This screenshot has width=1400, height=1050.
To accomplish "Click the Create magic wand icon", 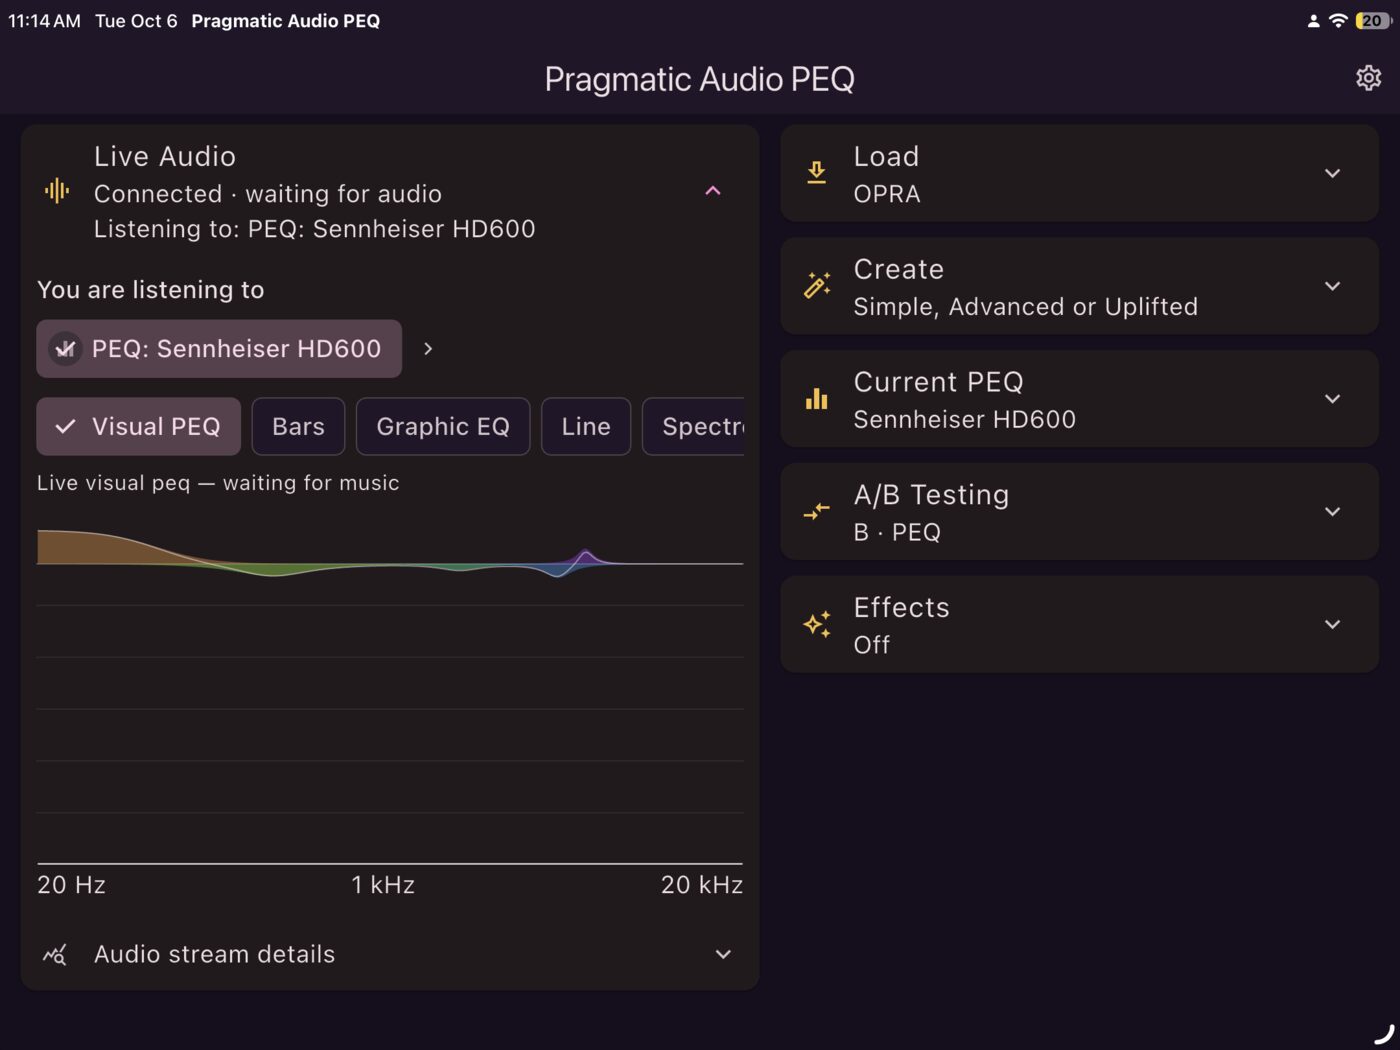I will click(x=817, y=286).
